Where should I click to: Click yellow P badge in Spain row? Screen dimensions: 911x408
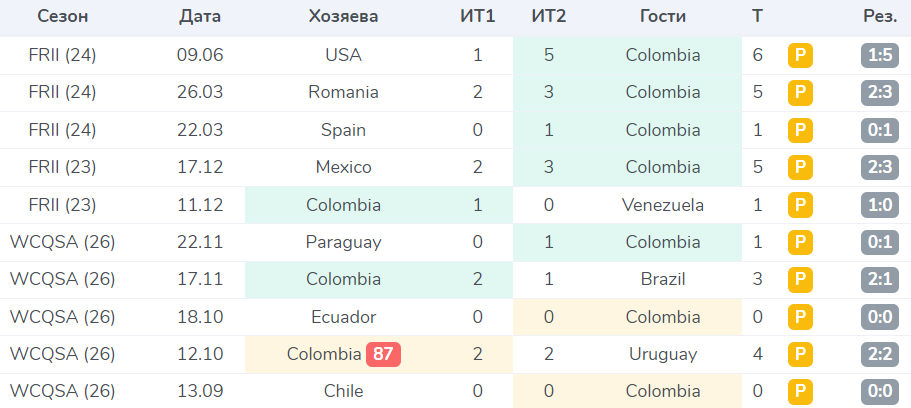click(x=800, y=130)
